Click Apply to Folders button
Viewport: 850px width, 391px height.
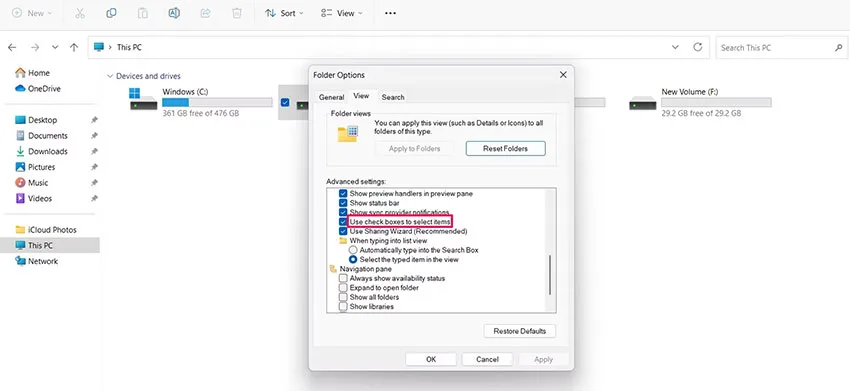[414, 149]
